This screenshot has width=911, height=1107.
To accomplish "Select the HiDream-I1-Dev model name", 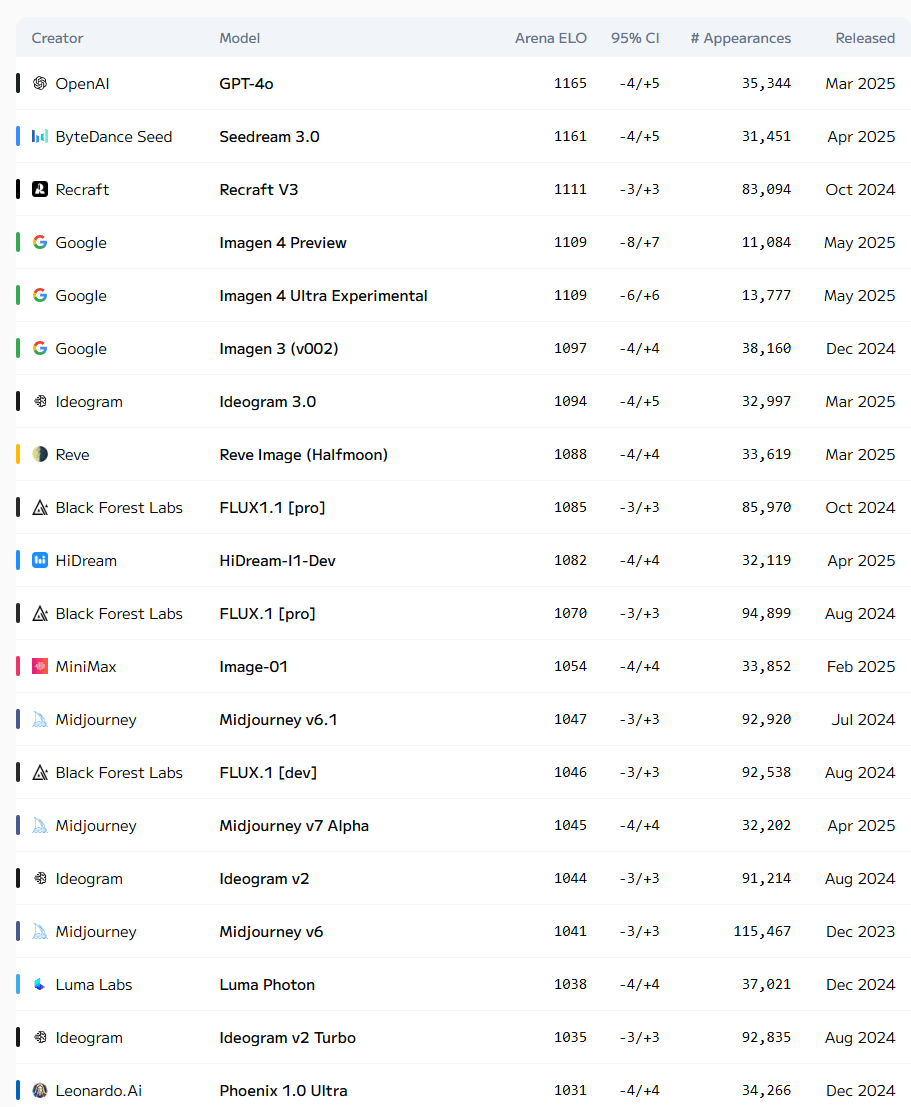I will coord(278,561).
